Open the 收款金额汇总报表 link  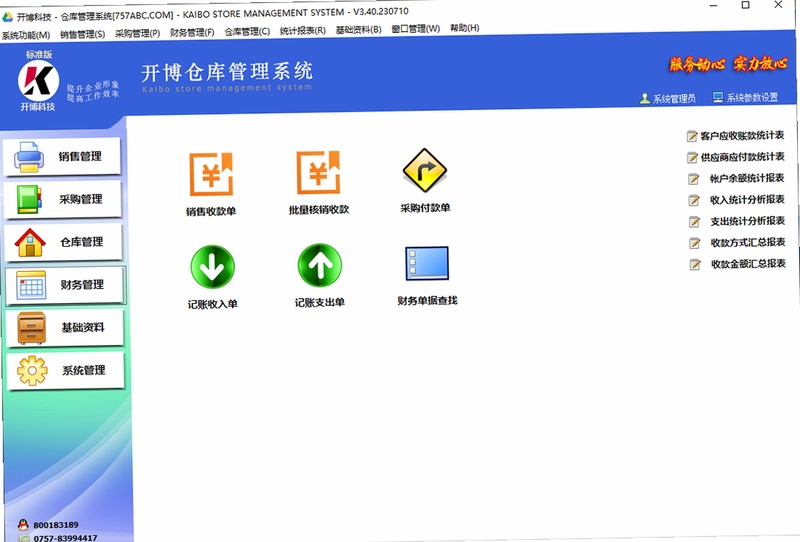pos(748,264)
